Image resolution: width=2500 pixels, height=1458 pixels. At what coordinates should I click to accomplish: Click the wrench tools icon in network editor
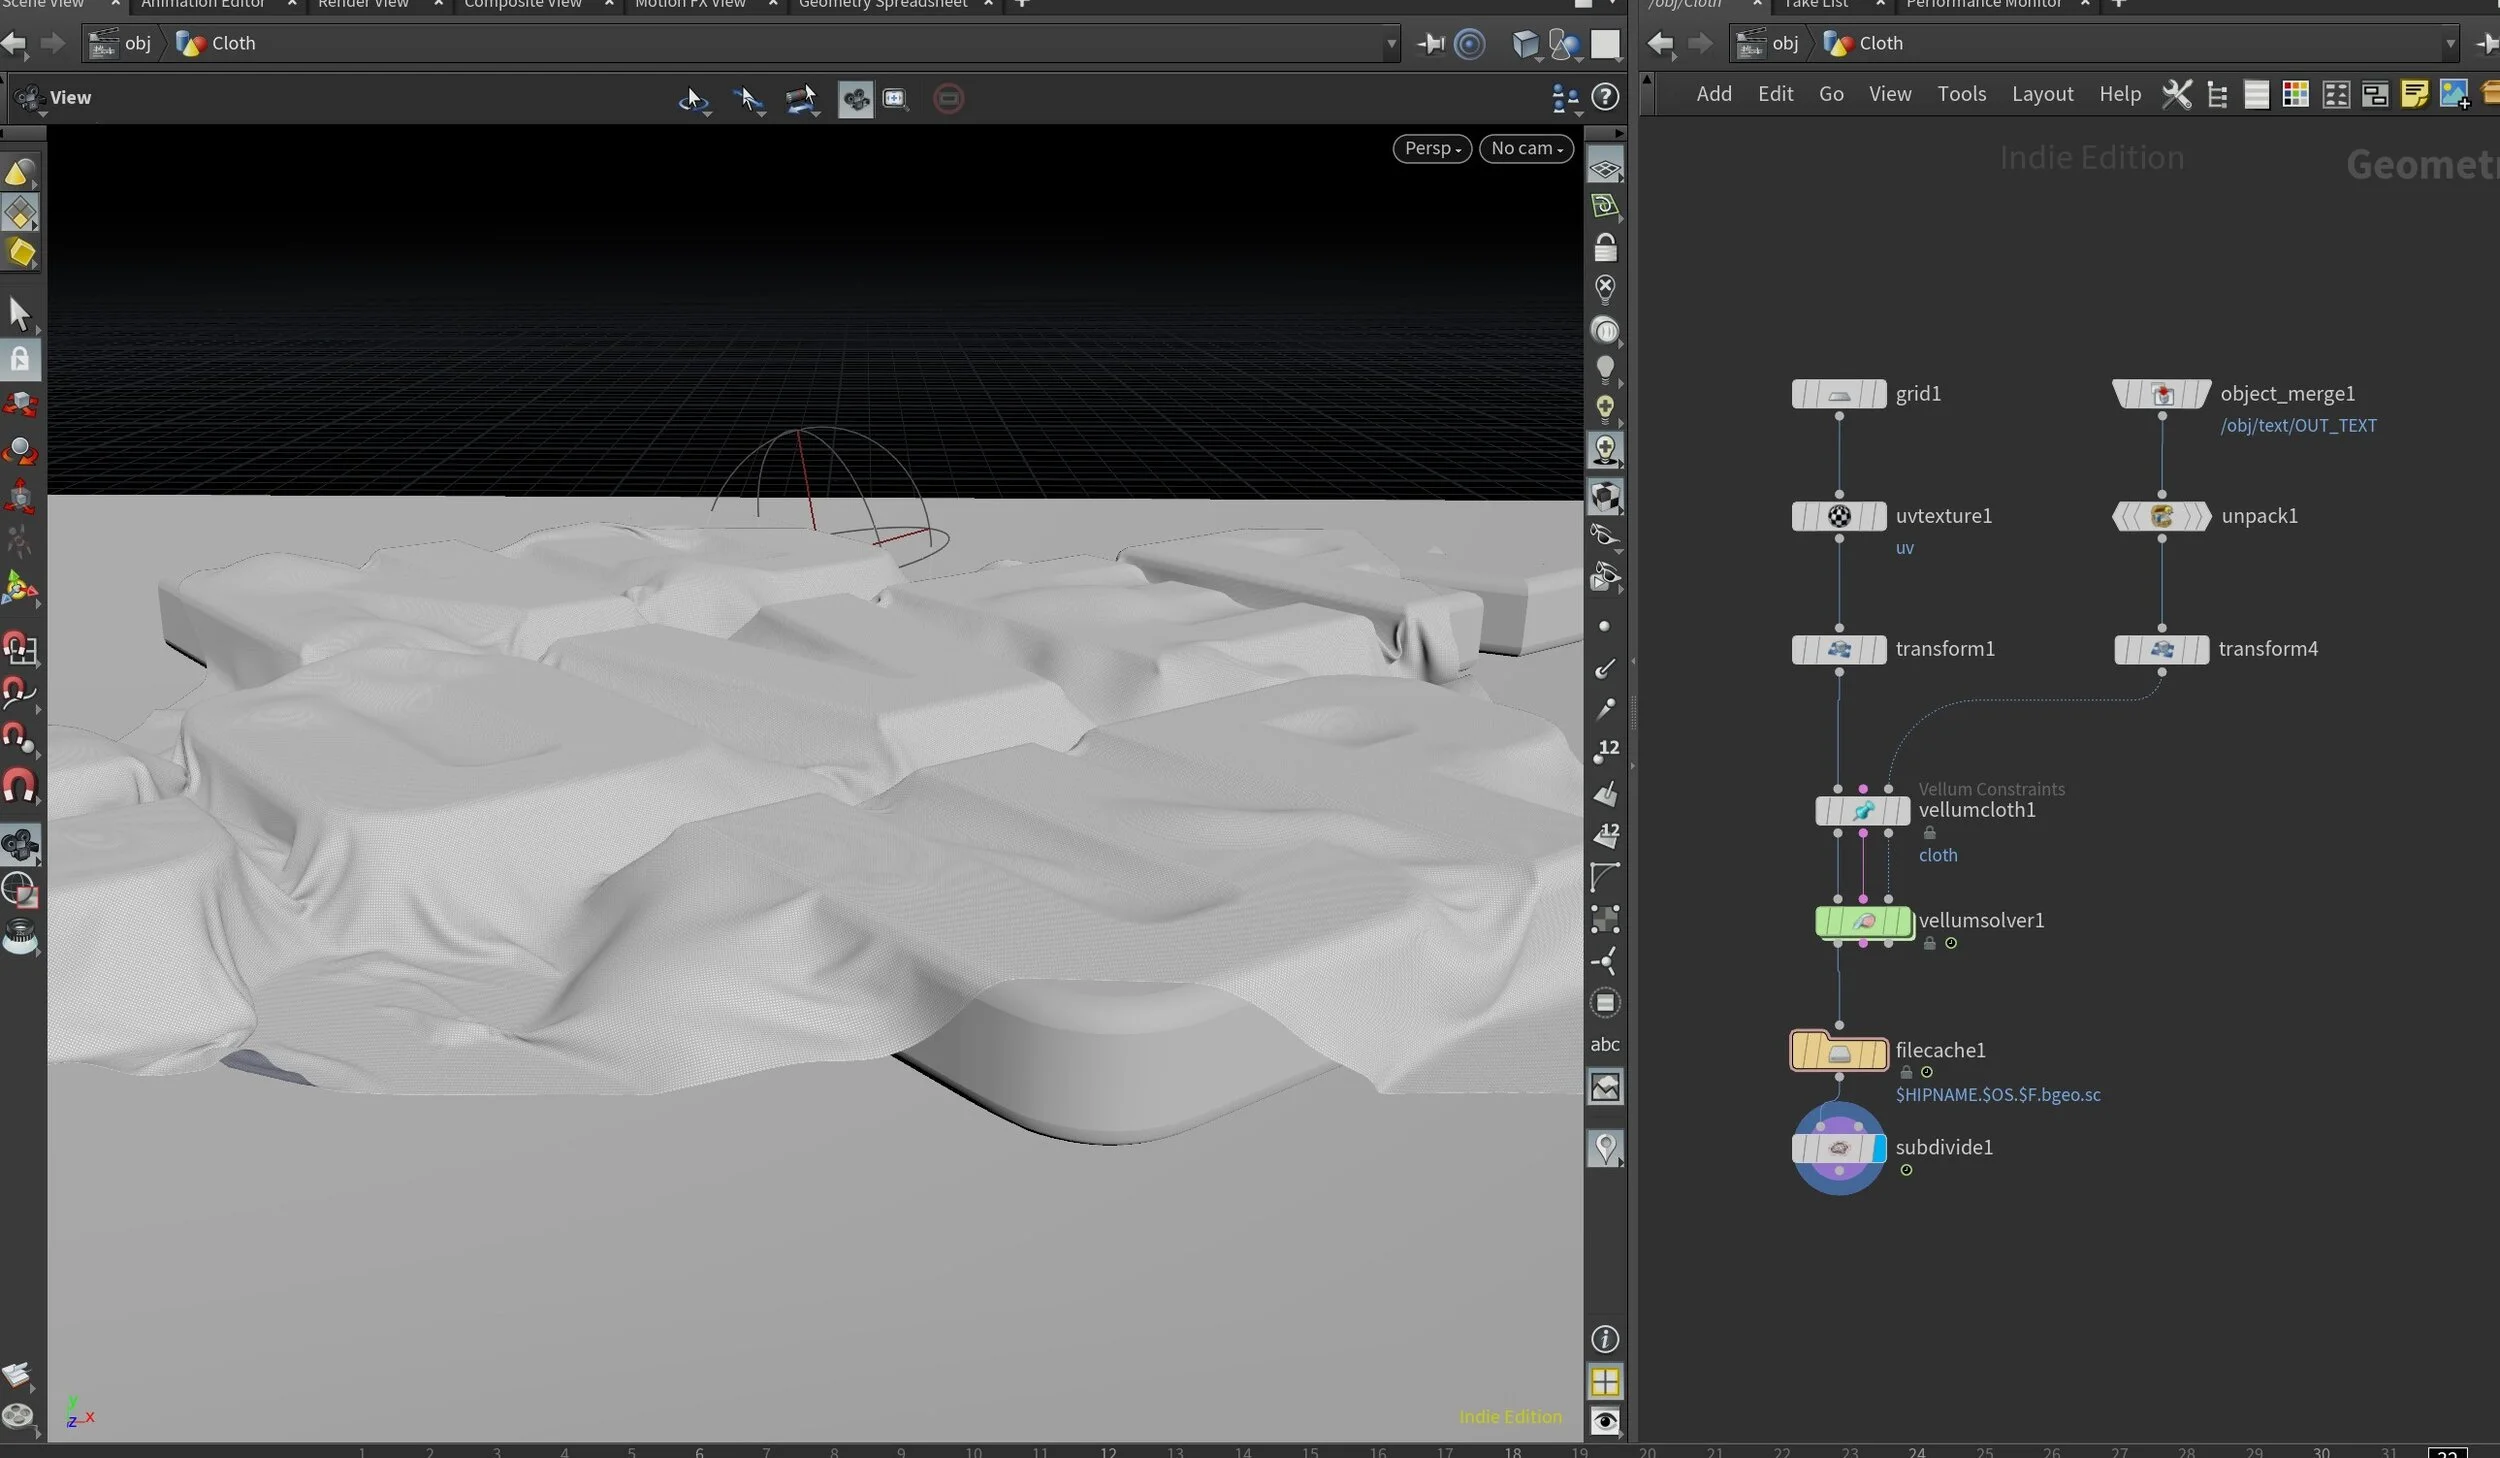click(x=2176, y=95)
